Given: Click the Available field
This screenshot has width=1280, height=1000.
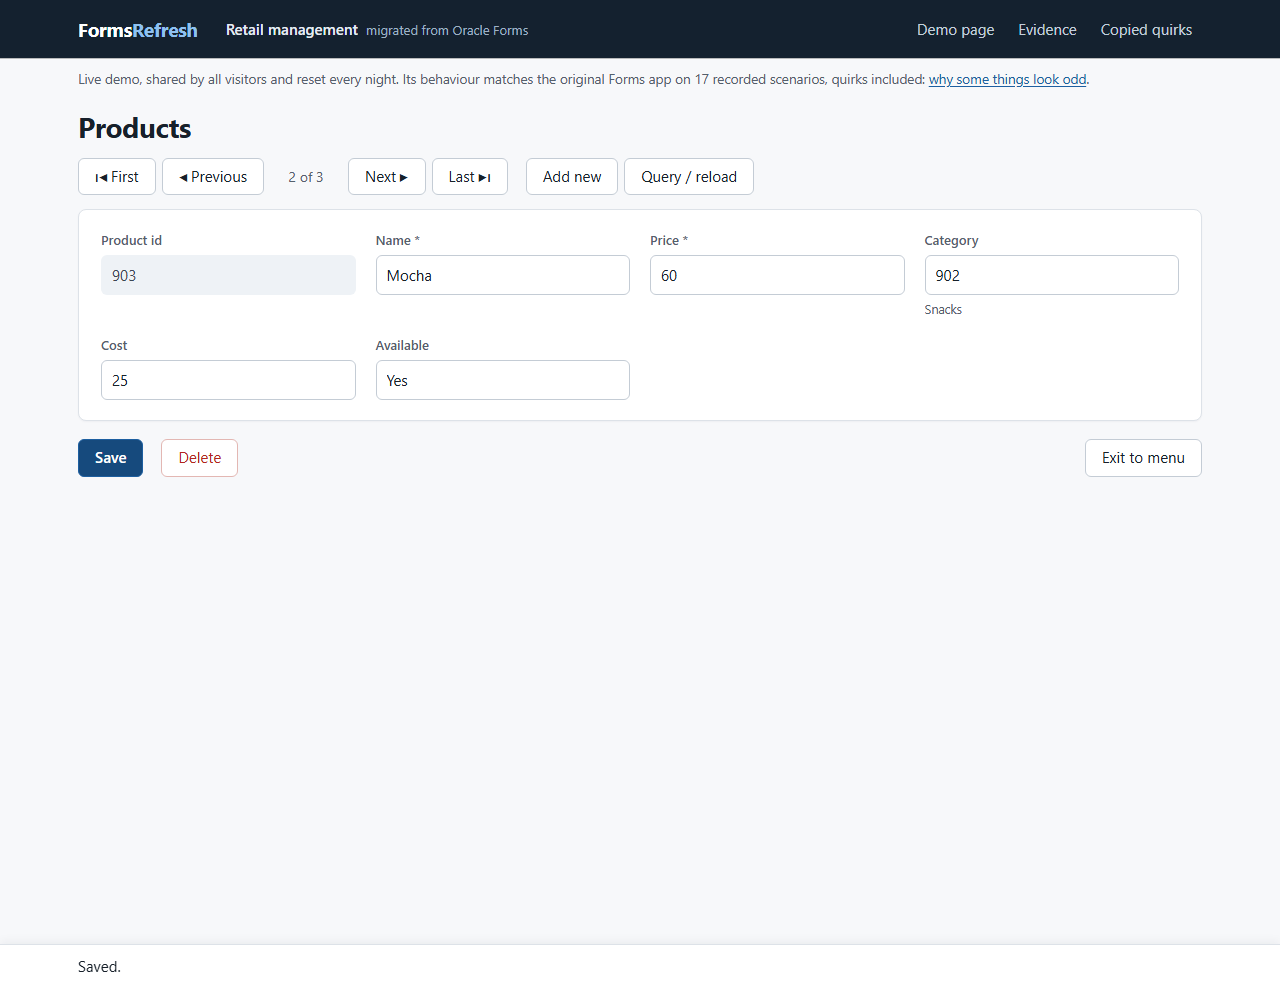Looking at the screenshot, I should 503,380.
